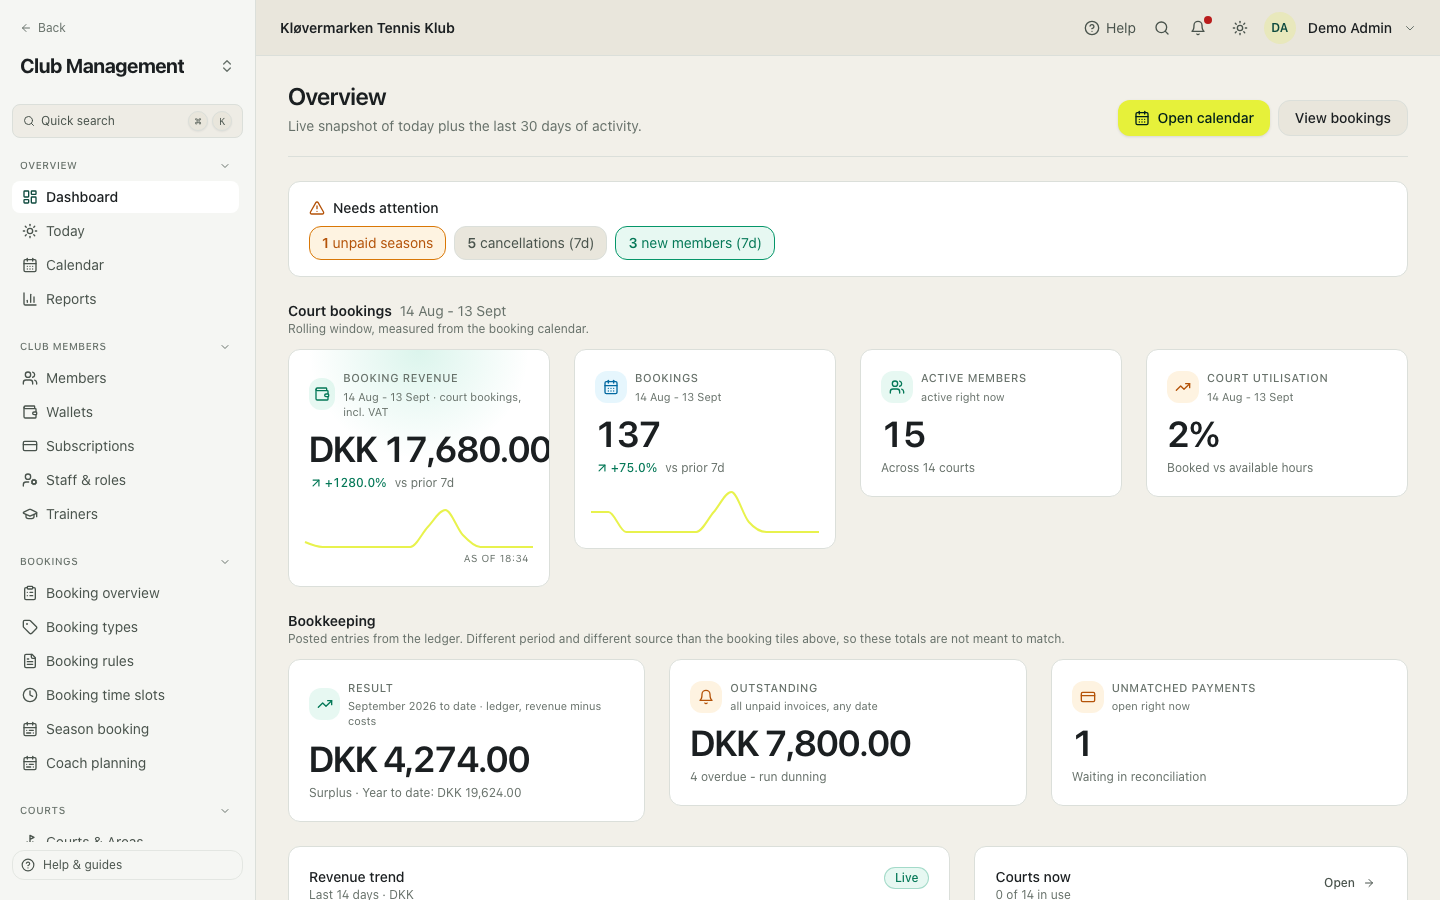
Task: Click the Open calendar button
Action: [x=1194, y=118]
